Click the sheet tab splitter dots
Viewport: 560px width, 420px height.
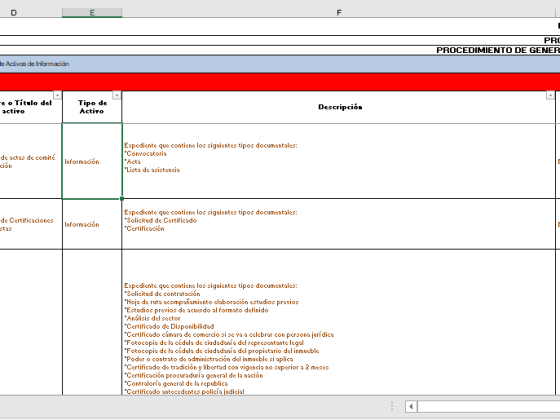[x=392, y=406]
